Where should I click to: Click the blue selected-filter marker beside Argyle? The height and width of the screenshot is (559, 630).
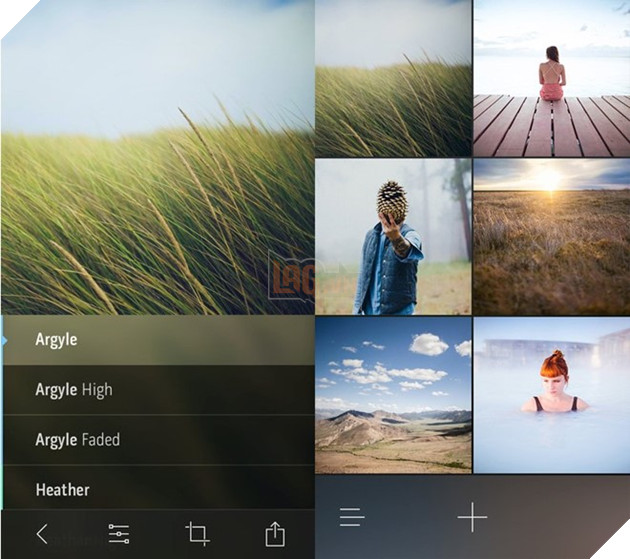pos(4,341)
